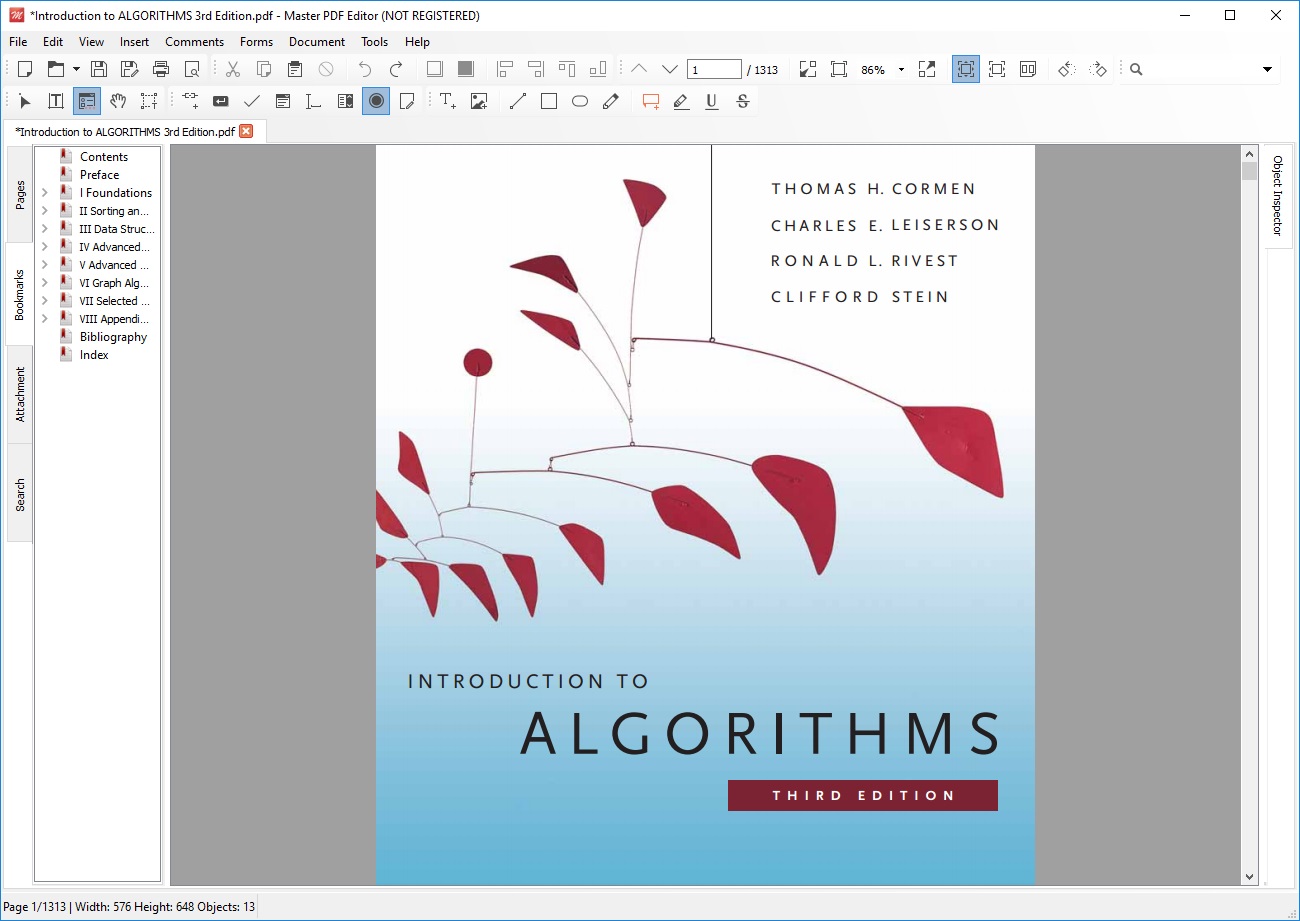Expand the III Data Structures bookmark
Screen dimensions: 1300x921
[44, 229]
